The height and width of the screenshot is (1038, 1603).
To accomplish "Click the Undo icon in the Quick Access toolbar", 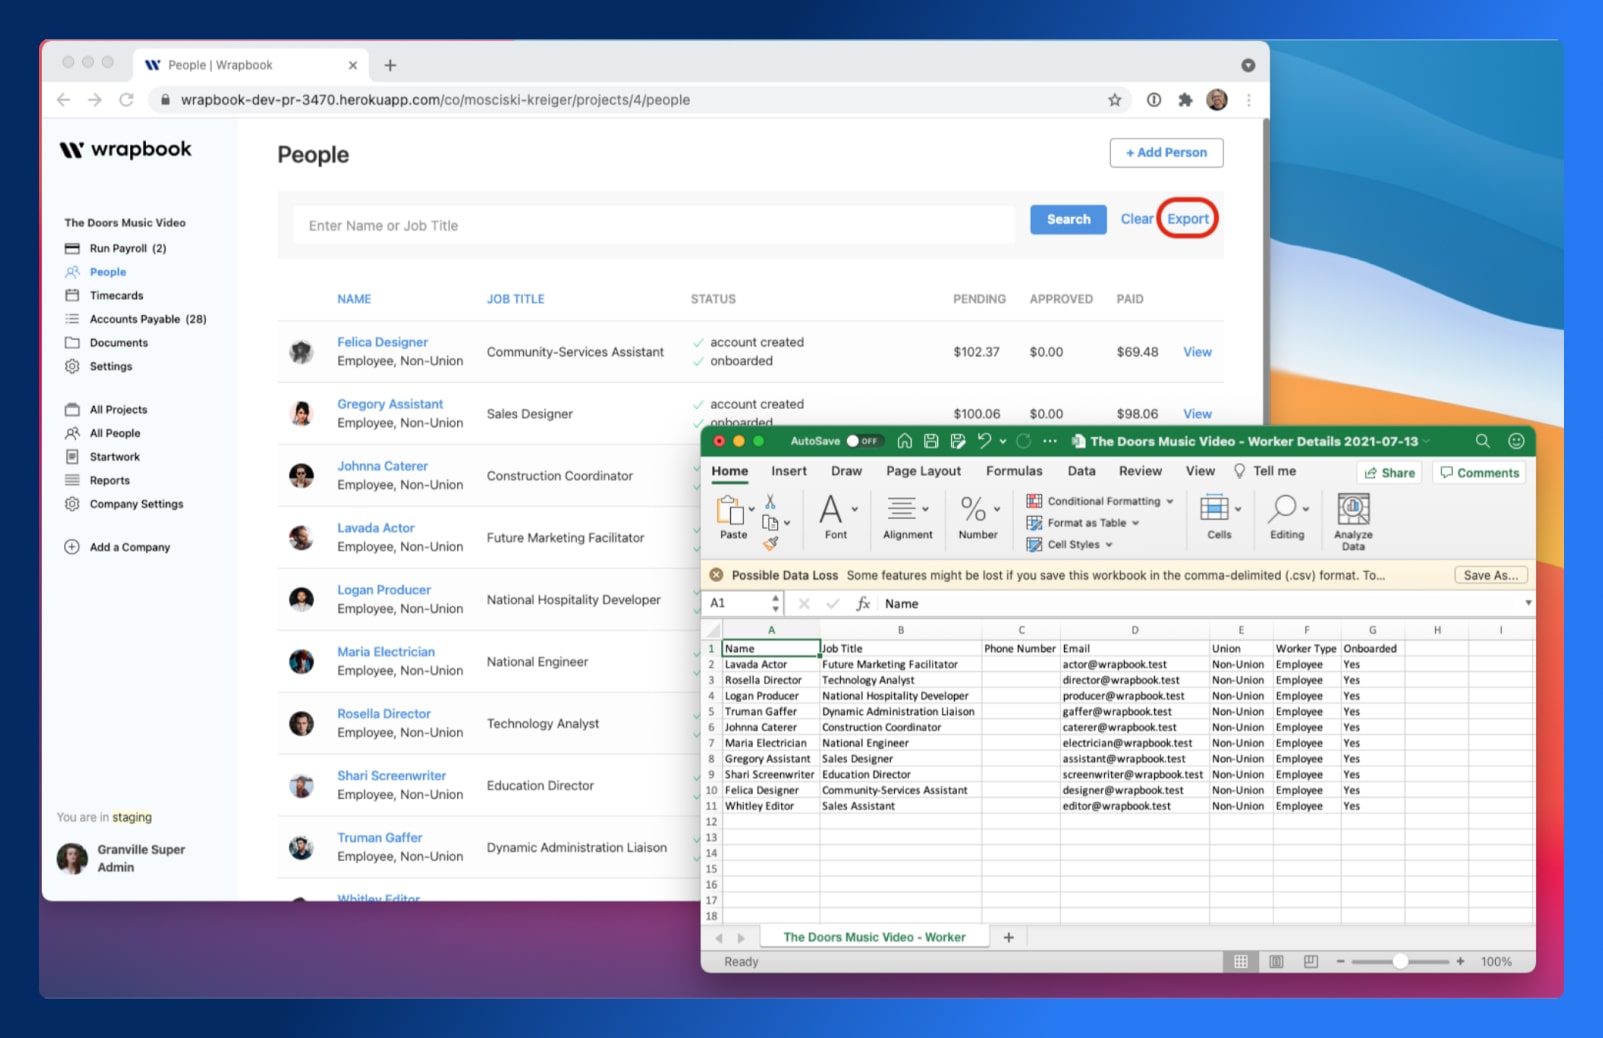I will (985, 441).
